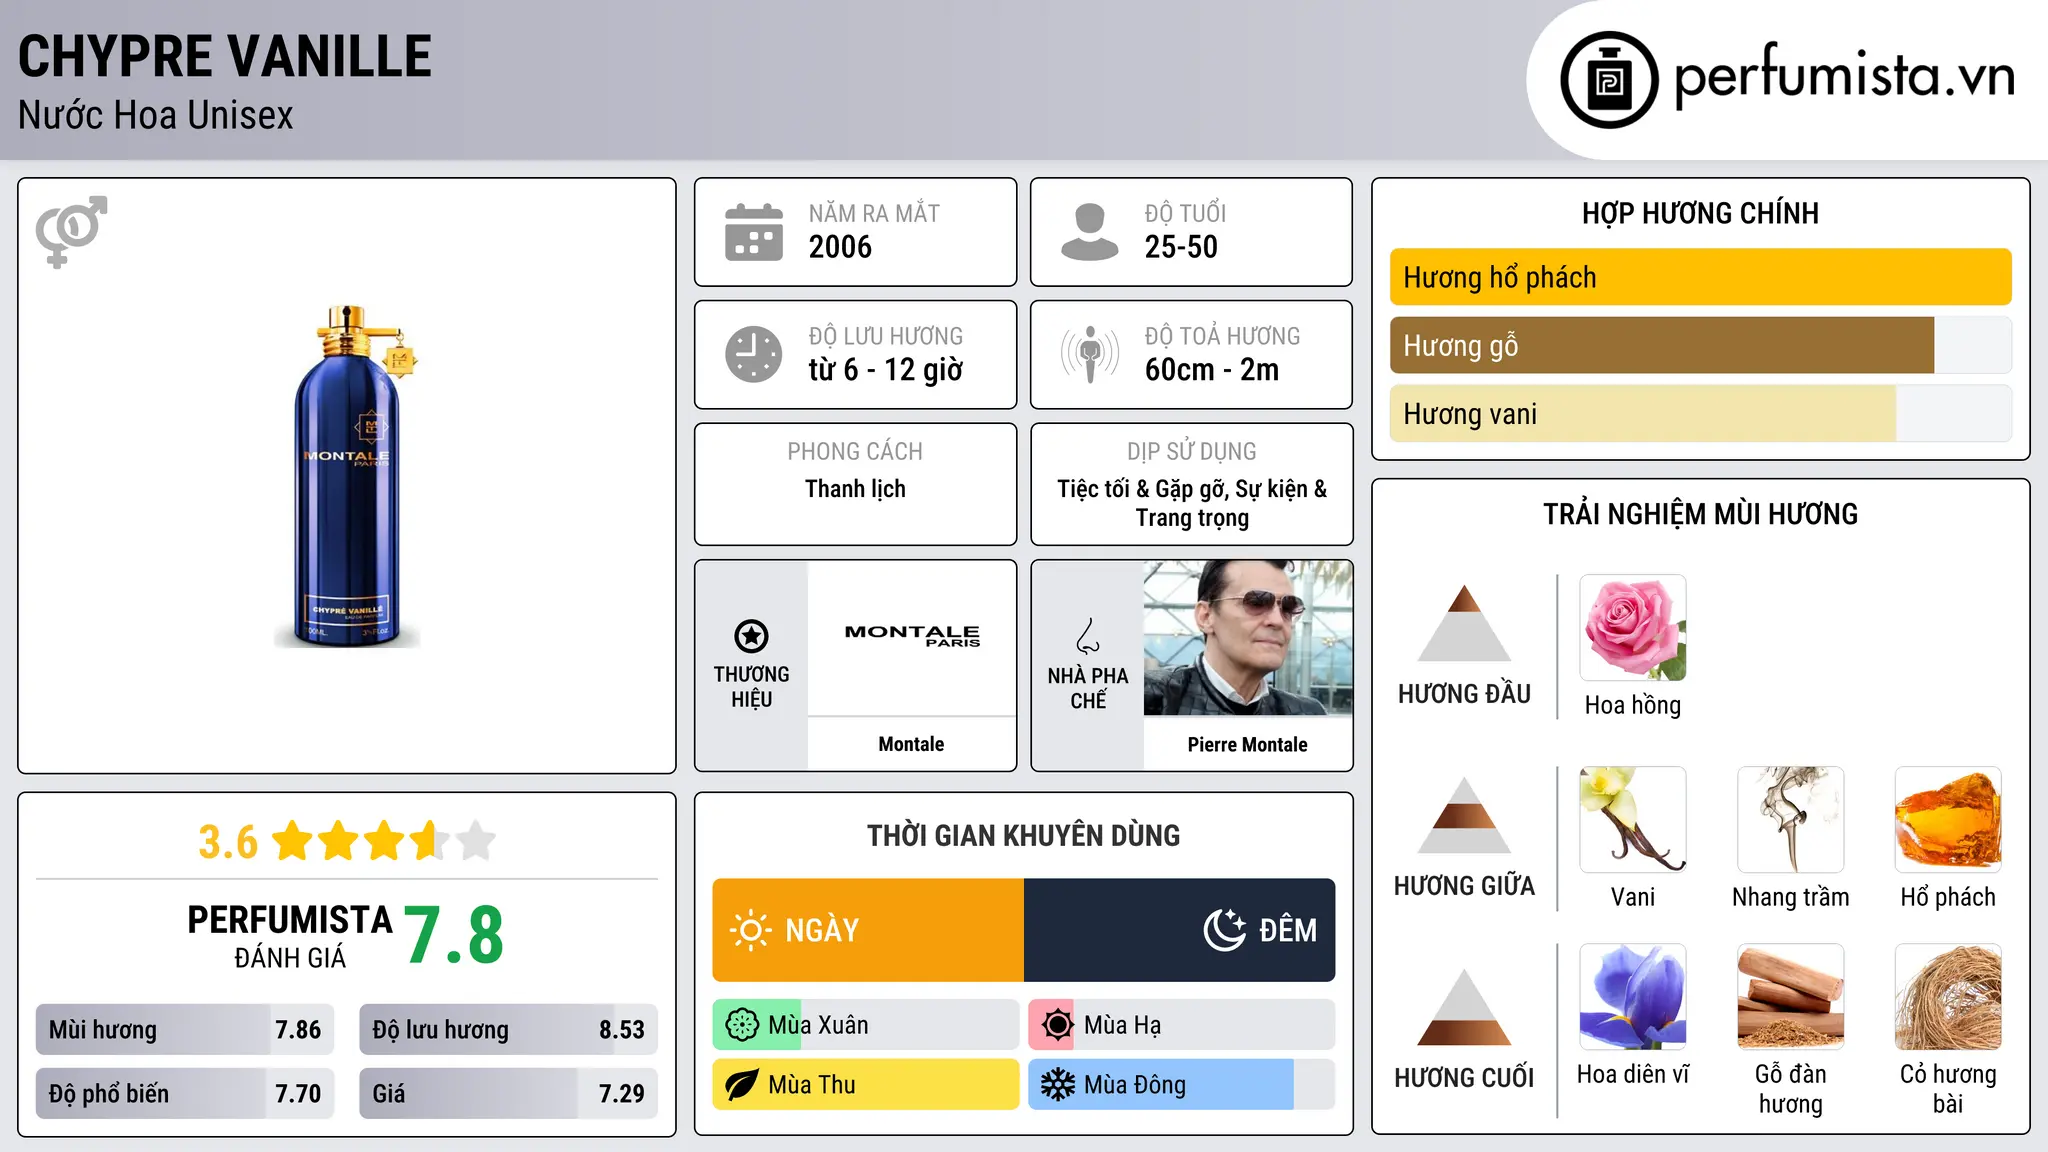This screenshot has width=2048, height=1152.
Task: Click the Nước Hoa Unisex subtitle
Action: [x=156, y=116]
